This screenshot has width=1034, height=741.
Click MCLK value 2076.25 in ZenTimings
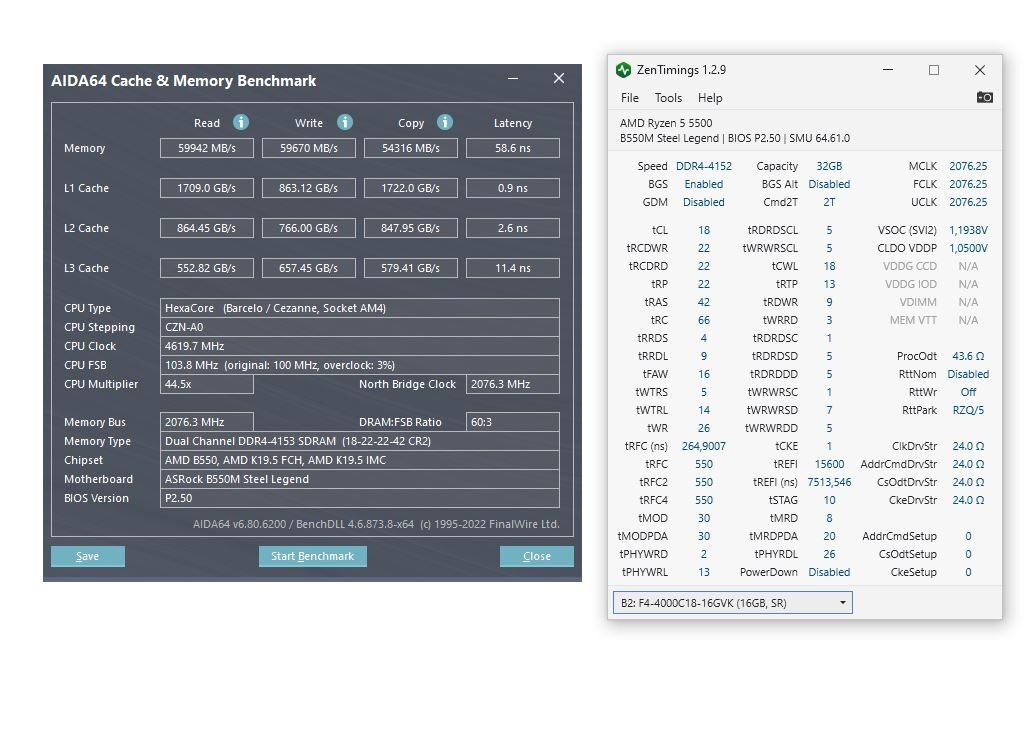pos(968,166)
